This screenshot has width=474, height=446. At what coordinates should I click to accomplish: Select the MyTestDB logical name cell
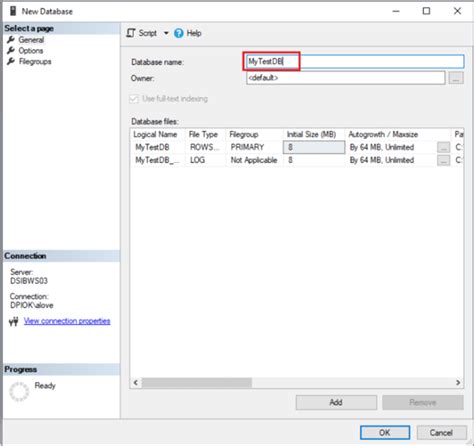[x=157, y=147]
